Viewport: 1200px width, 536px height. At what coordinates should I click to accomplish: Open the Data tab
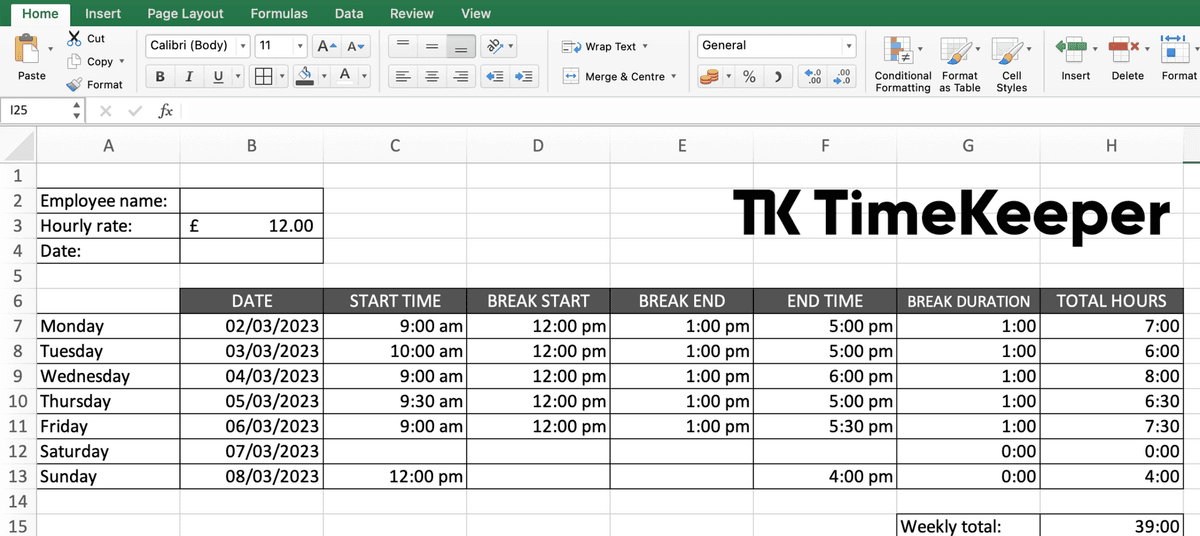tap(349, 13)
